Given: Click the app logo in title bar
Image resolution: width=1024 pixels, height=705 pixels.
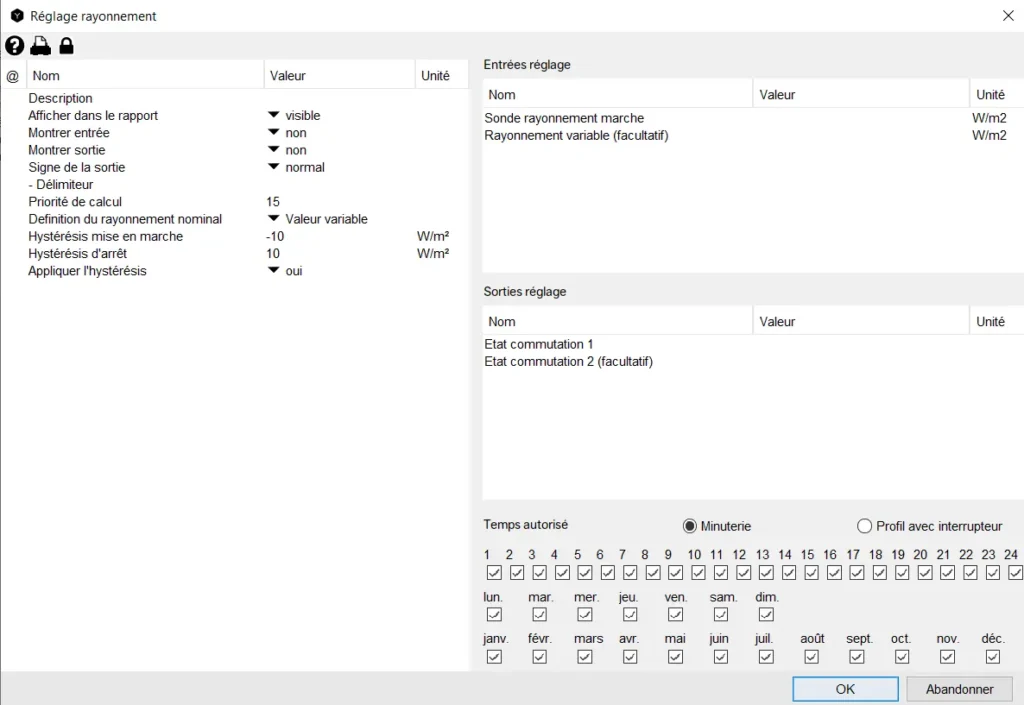Looking at the screenshot, I should (x=16, y=16).
